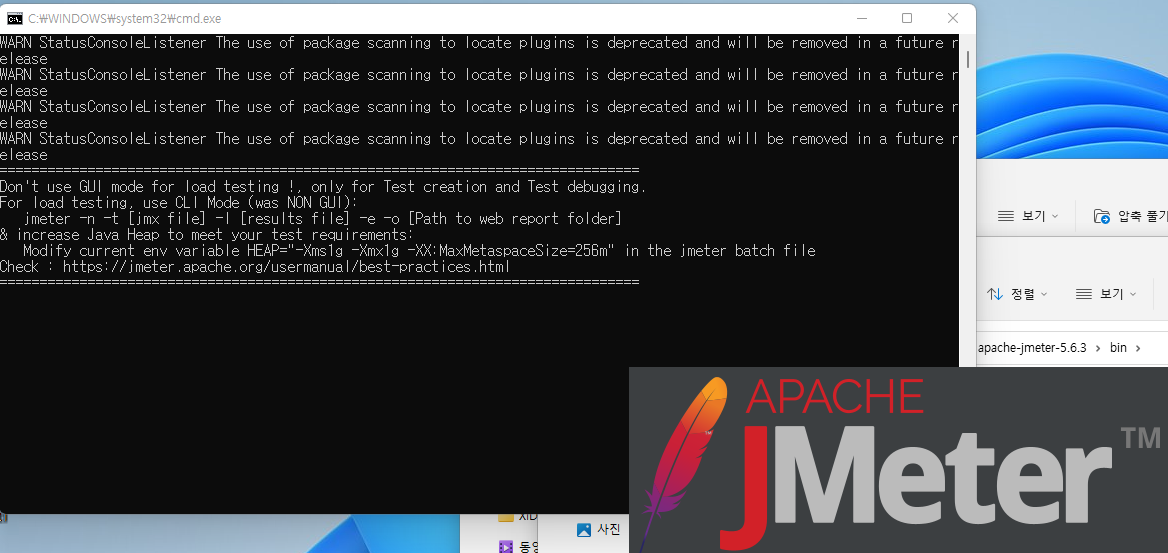Click the jmeter.apache.org best-practices URL text

tap(286, 267)
